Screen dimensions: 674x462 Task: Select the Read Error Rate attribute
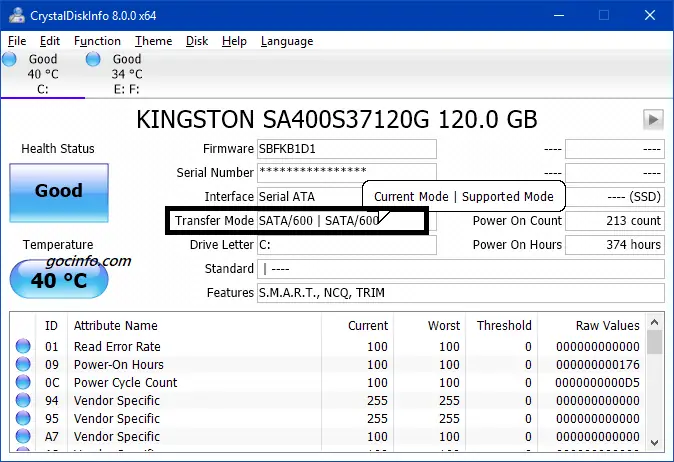coord(328,346)
